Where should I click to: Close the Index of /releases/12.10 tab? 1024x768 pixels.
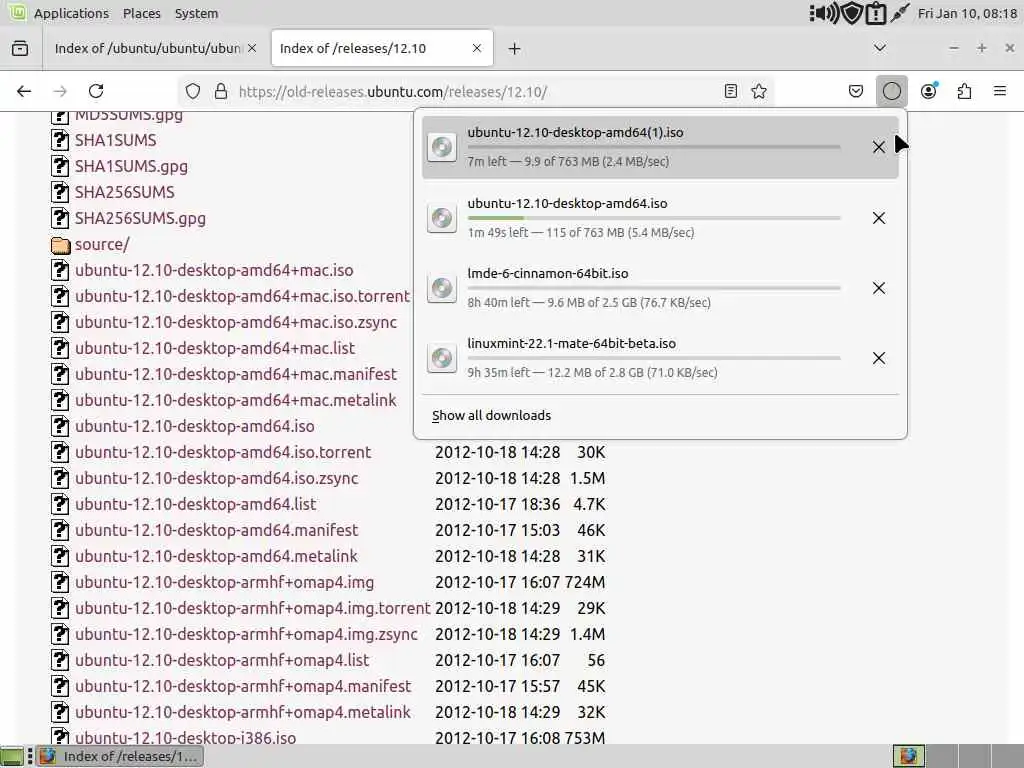point(477,48)
